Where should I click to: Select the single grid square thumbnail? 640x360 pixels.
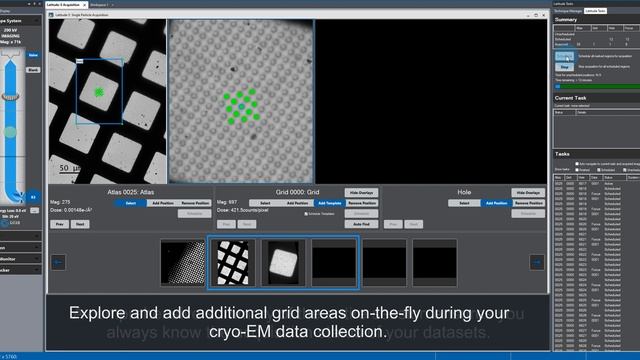pyautogui.click(x=283, y=262)
